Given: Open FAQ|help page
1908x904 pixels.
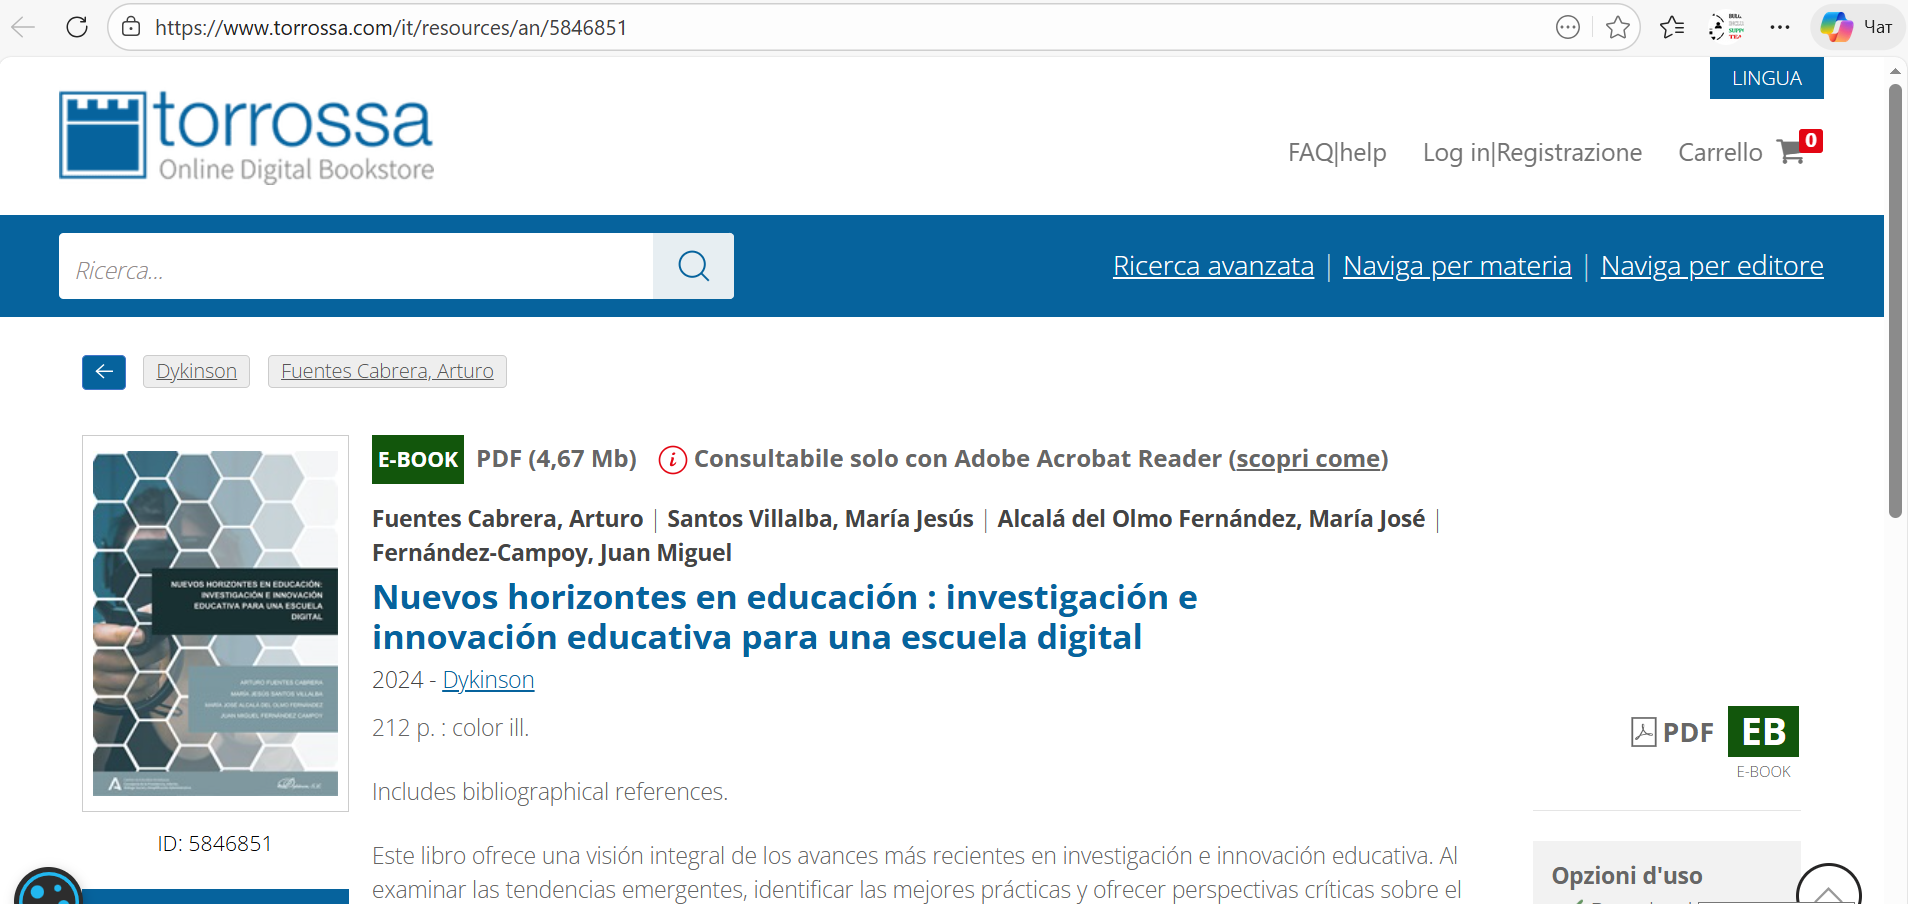Looking at the screenshot, I should [1336, 152].
